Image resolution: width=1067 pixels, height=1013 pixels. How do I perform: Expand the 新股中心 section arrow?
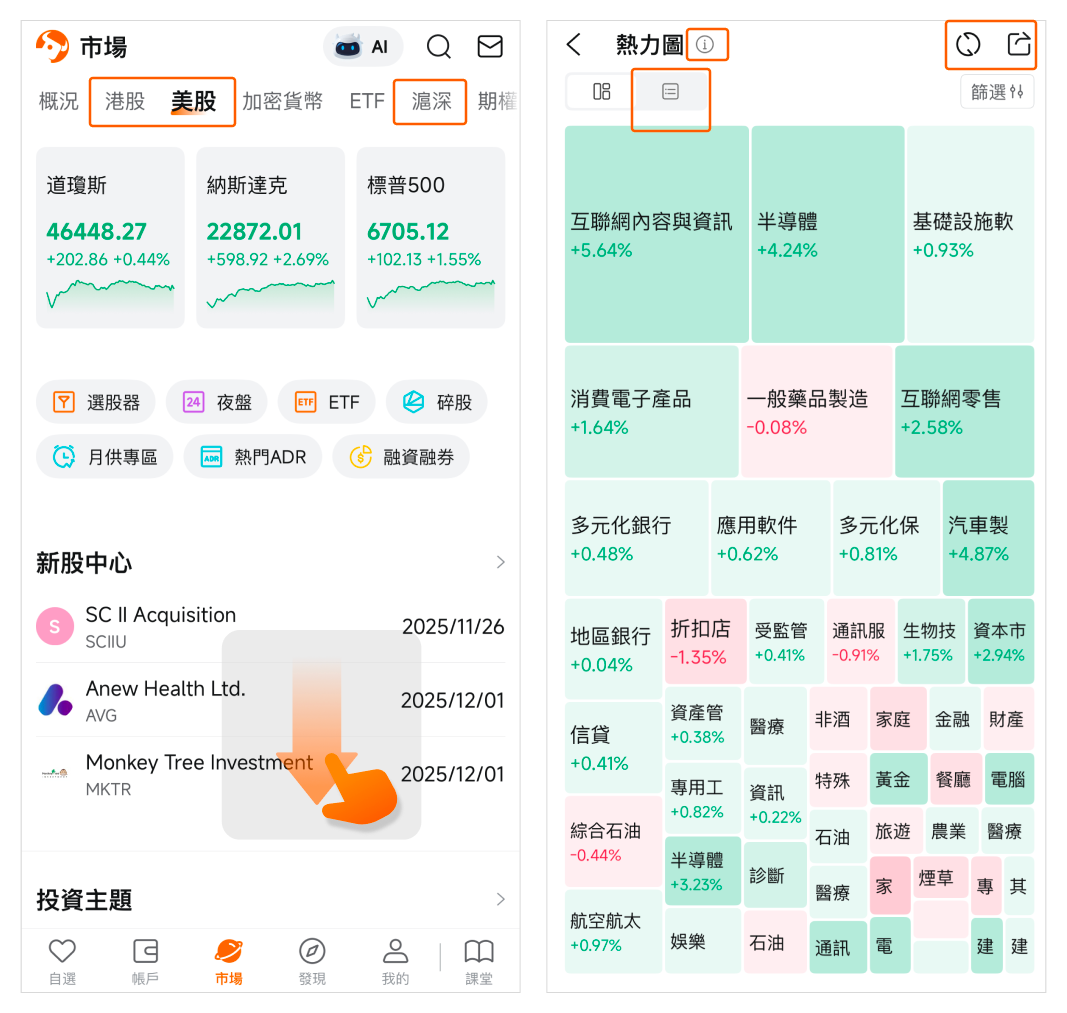point(501,563)
